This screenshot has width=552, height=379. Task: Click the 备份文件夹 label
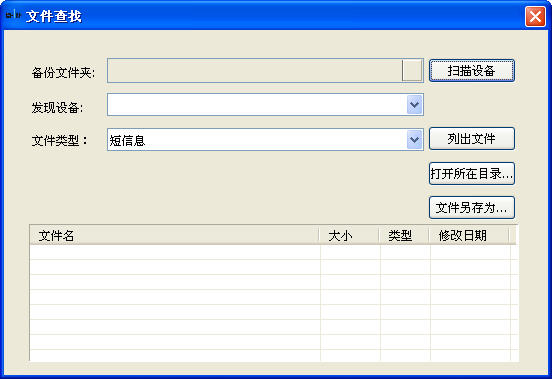pyautogui.click(x=63, y=73)
